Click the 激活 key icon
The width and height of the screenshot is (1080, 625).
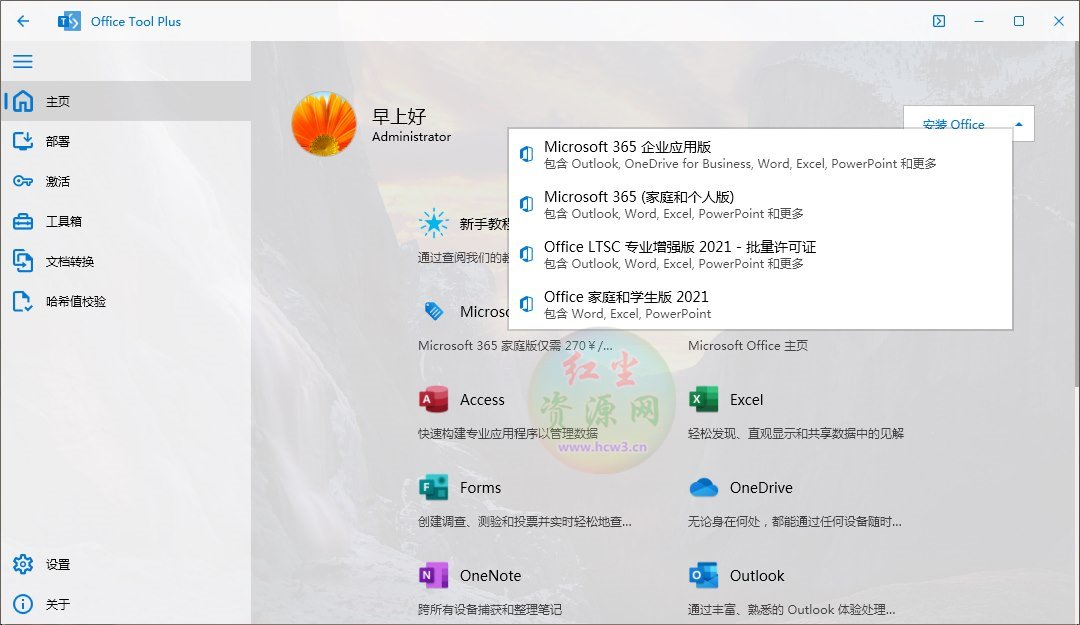coord(23,181)
